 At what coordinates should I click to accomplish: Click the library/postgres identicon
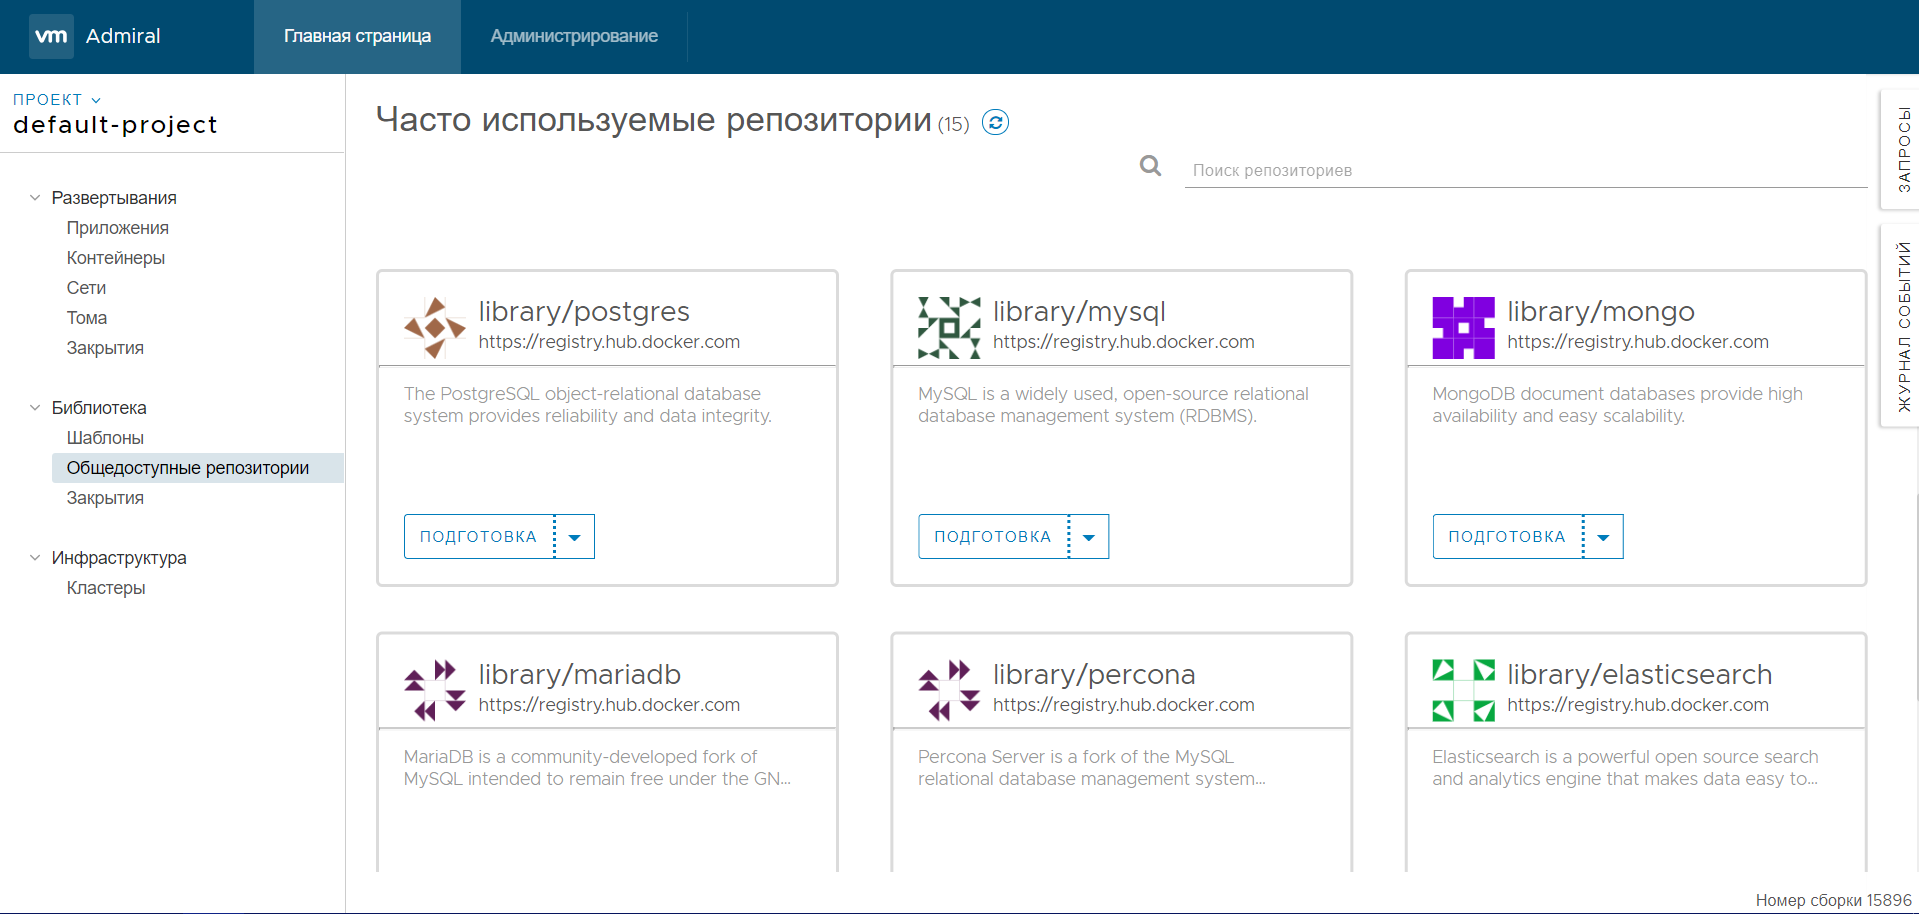[x=435, y=328]
